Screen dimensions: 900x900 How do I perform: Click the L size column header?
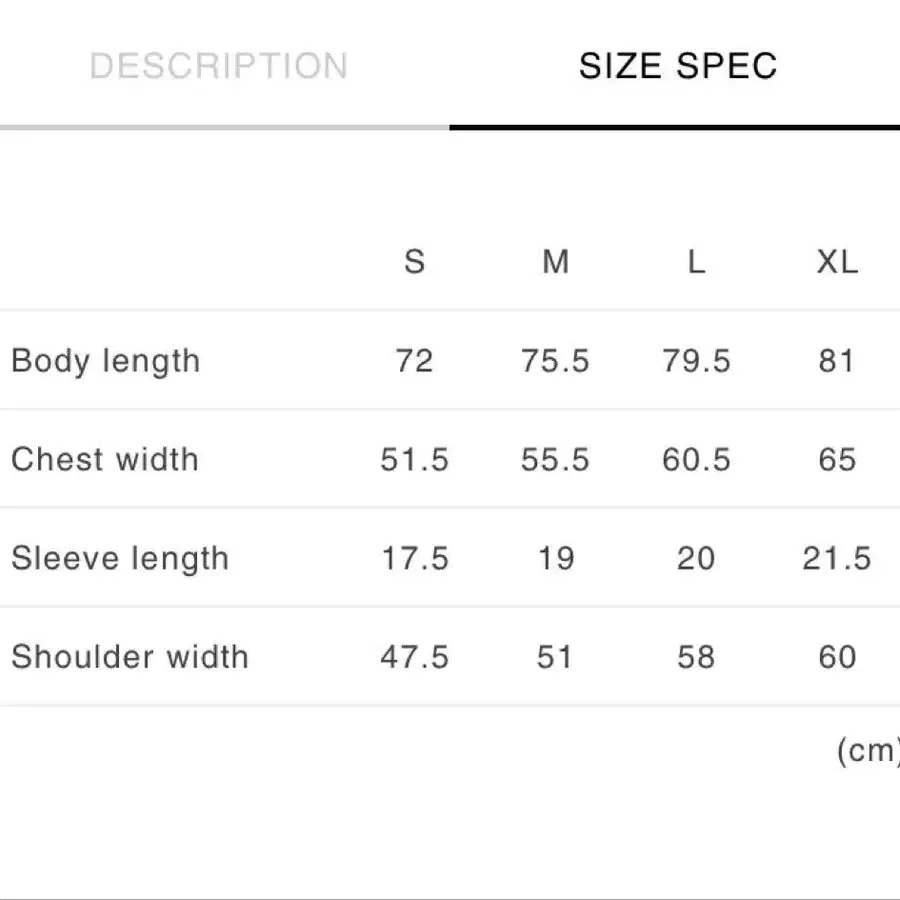(696, 262)
